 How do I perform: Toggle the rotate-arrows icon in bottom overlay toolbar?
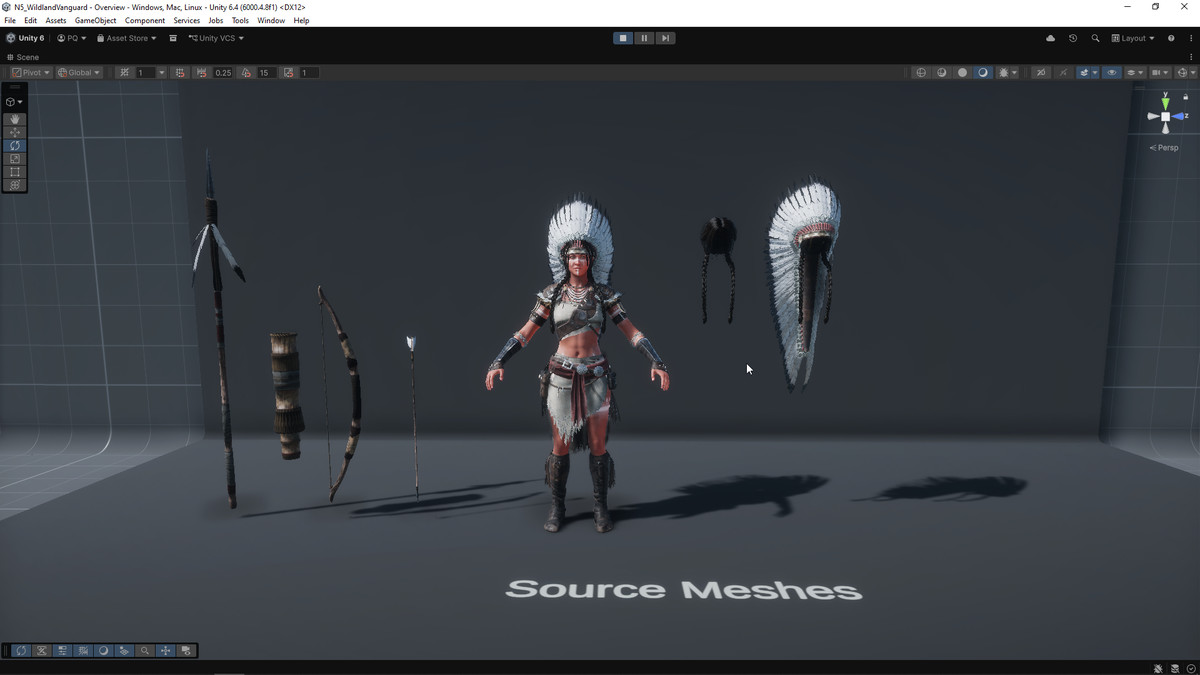pyautogui.click(x=21, y=651)
